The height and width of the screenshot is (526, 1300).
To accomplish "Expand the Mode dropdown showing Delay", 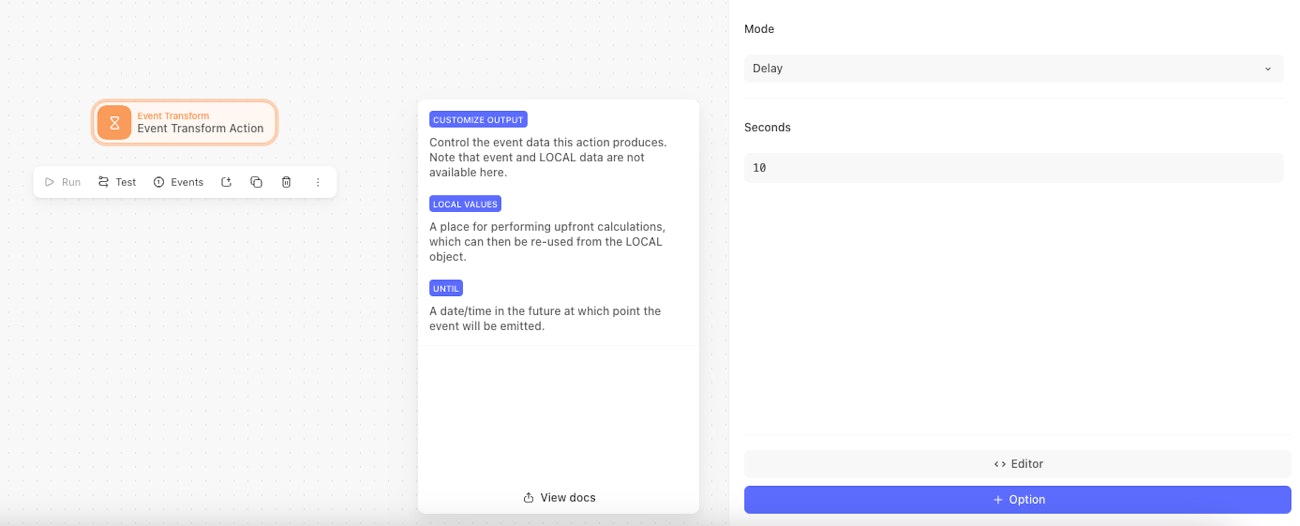I will 1013,69.
